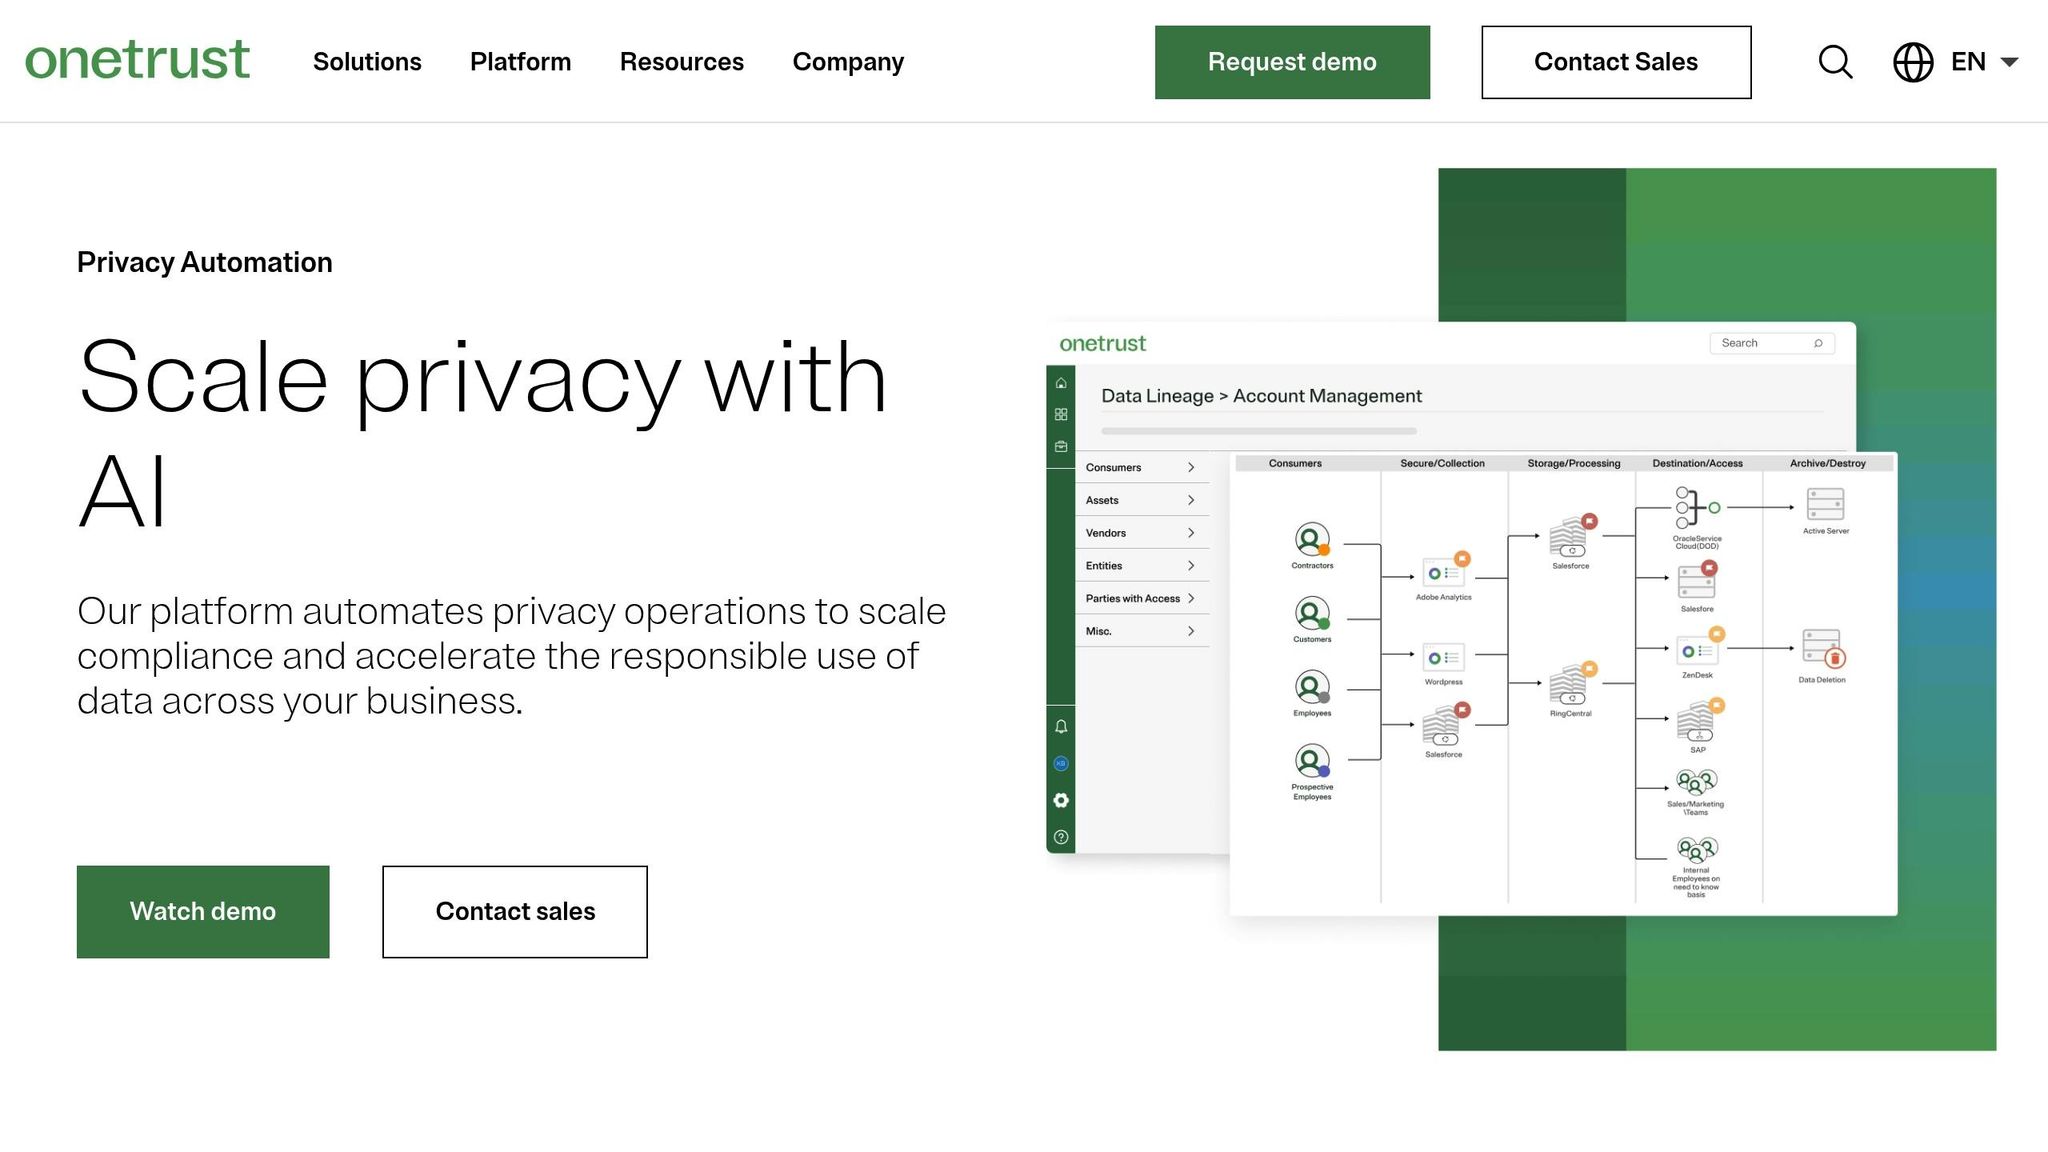Click the RingCentral storage node icon
Screen dimensions: 2048x1152
(1572, 684)
